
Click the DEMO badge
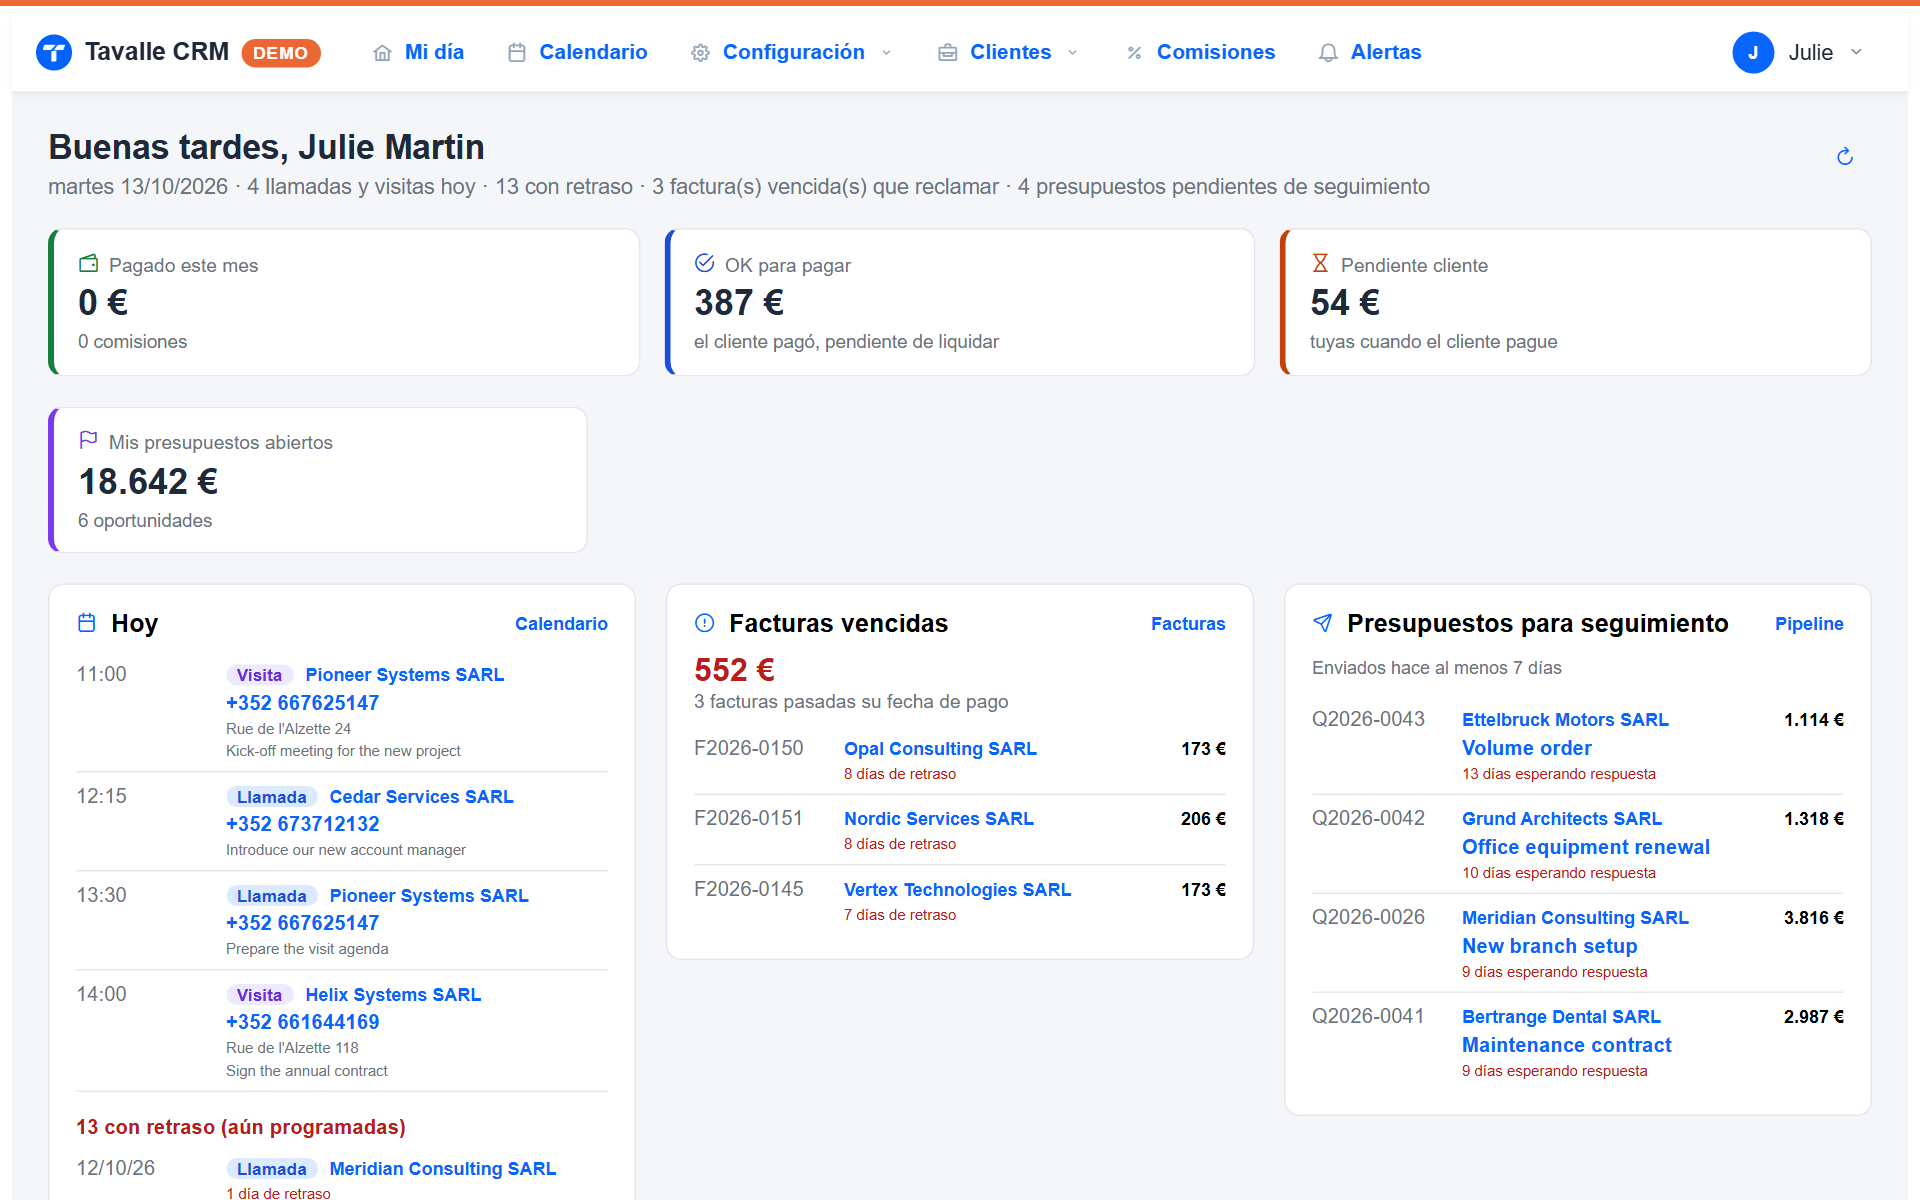point(281,53)
